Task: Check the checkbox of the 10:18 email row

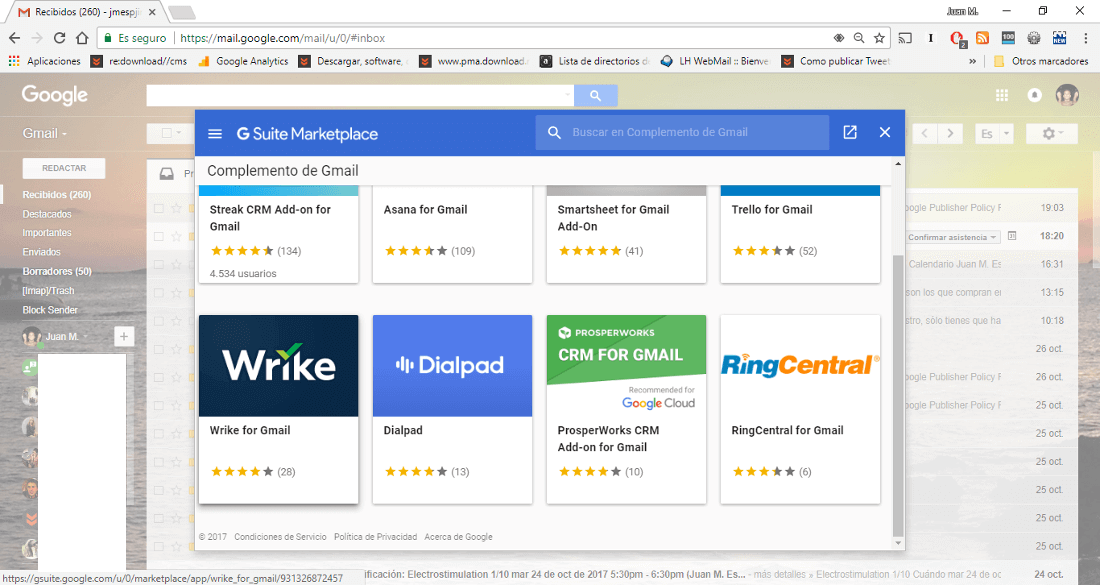Action: [159, 321]
